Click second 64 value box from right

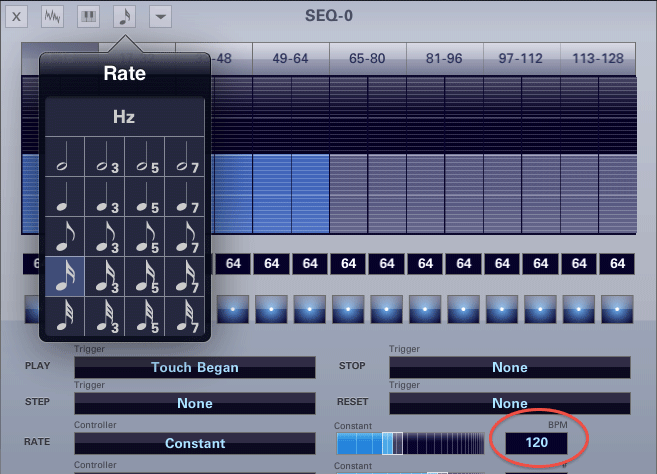pyautogui.click(x=579, y=264)
